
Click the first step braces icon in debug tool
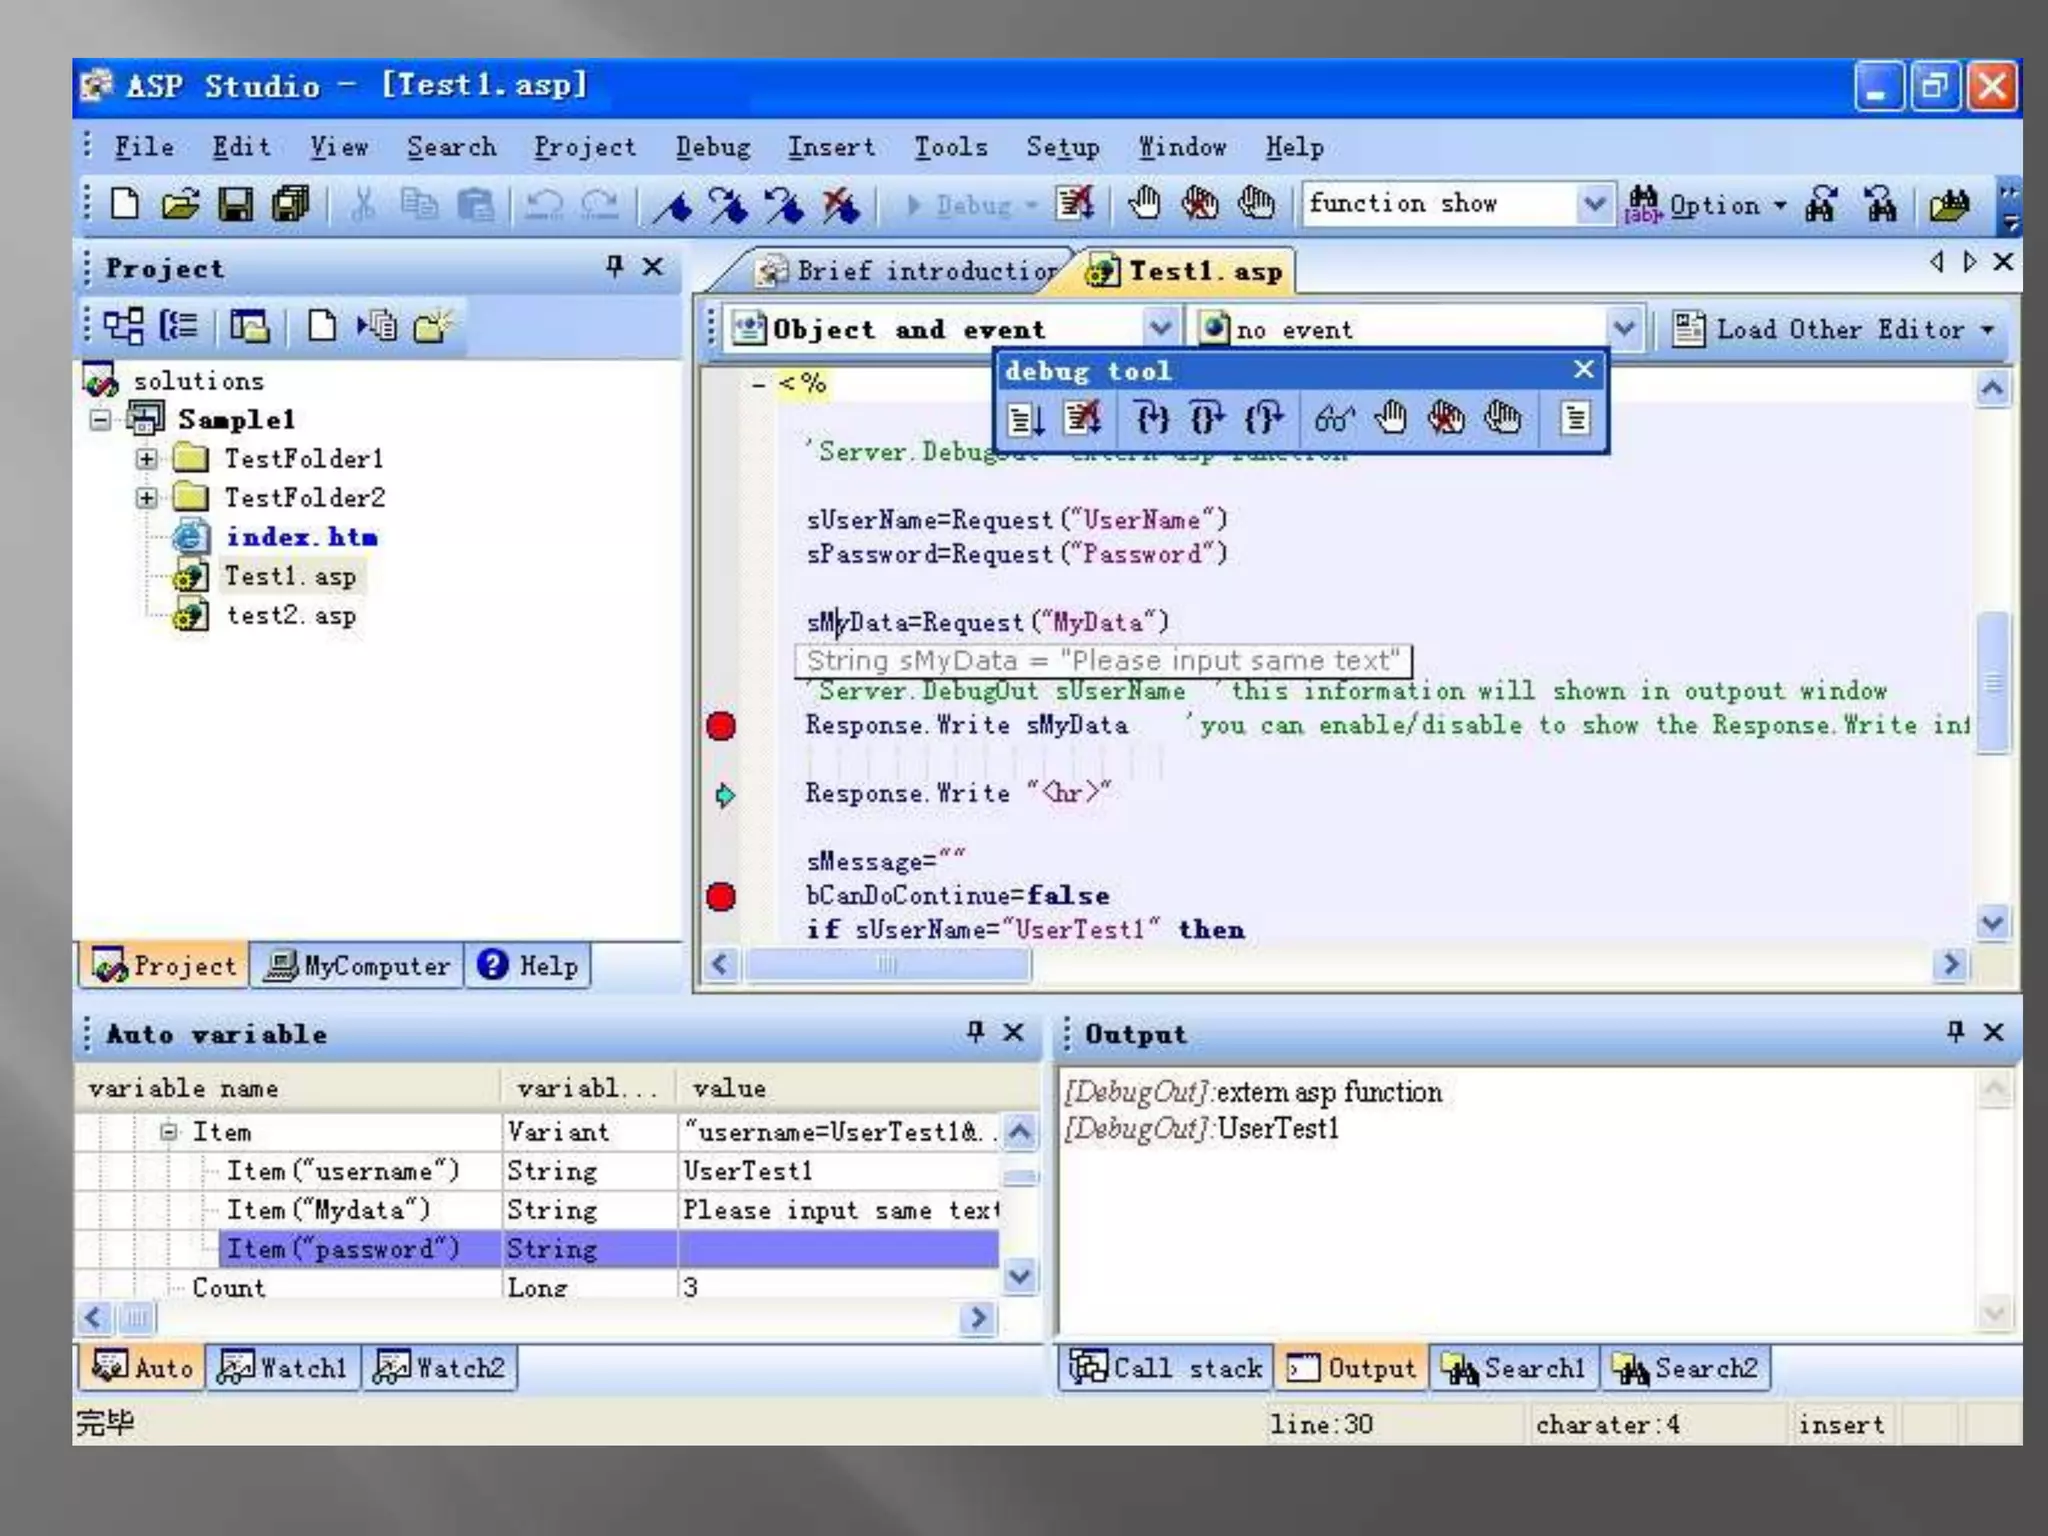point(1152,418)
